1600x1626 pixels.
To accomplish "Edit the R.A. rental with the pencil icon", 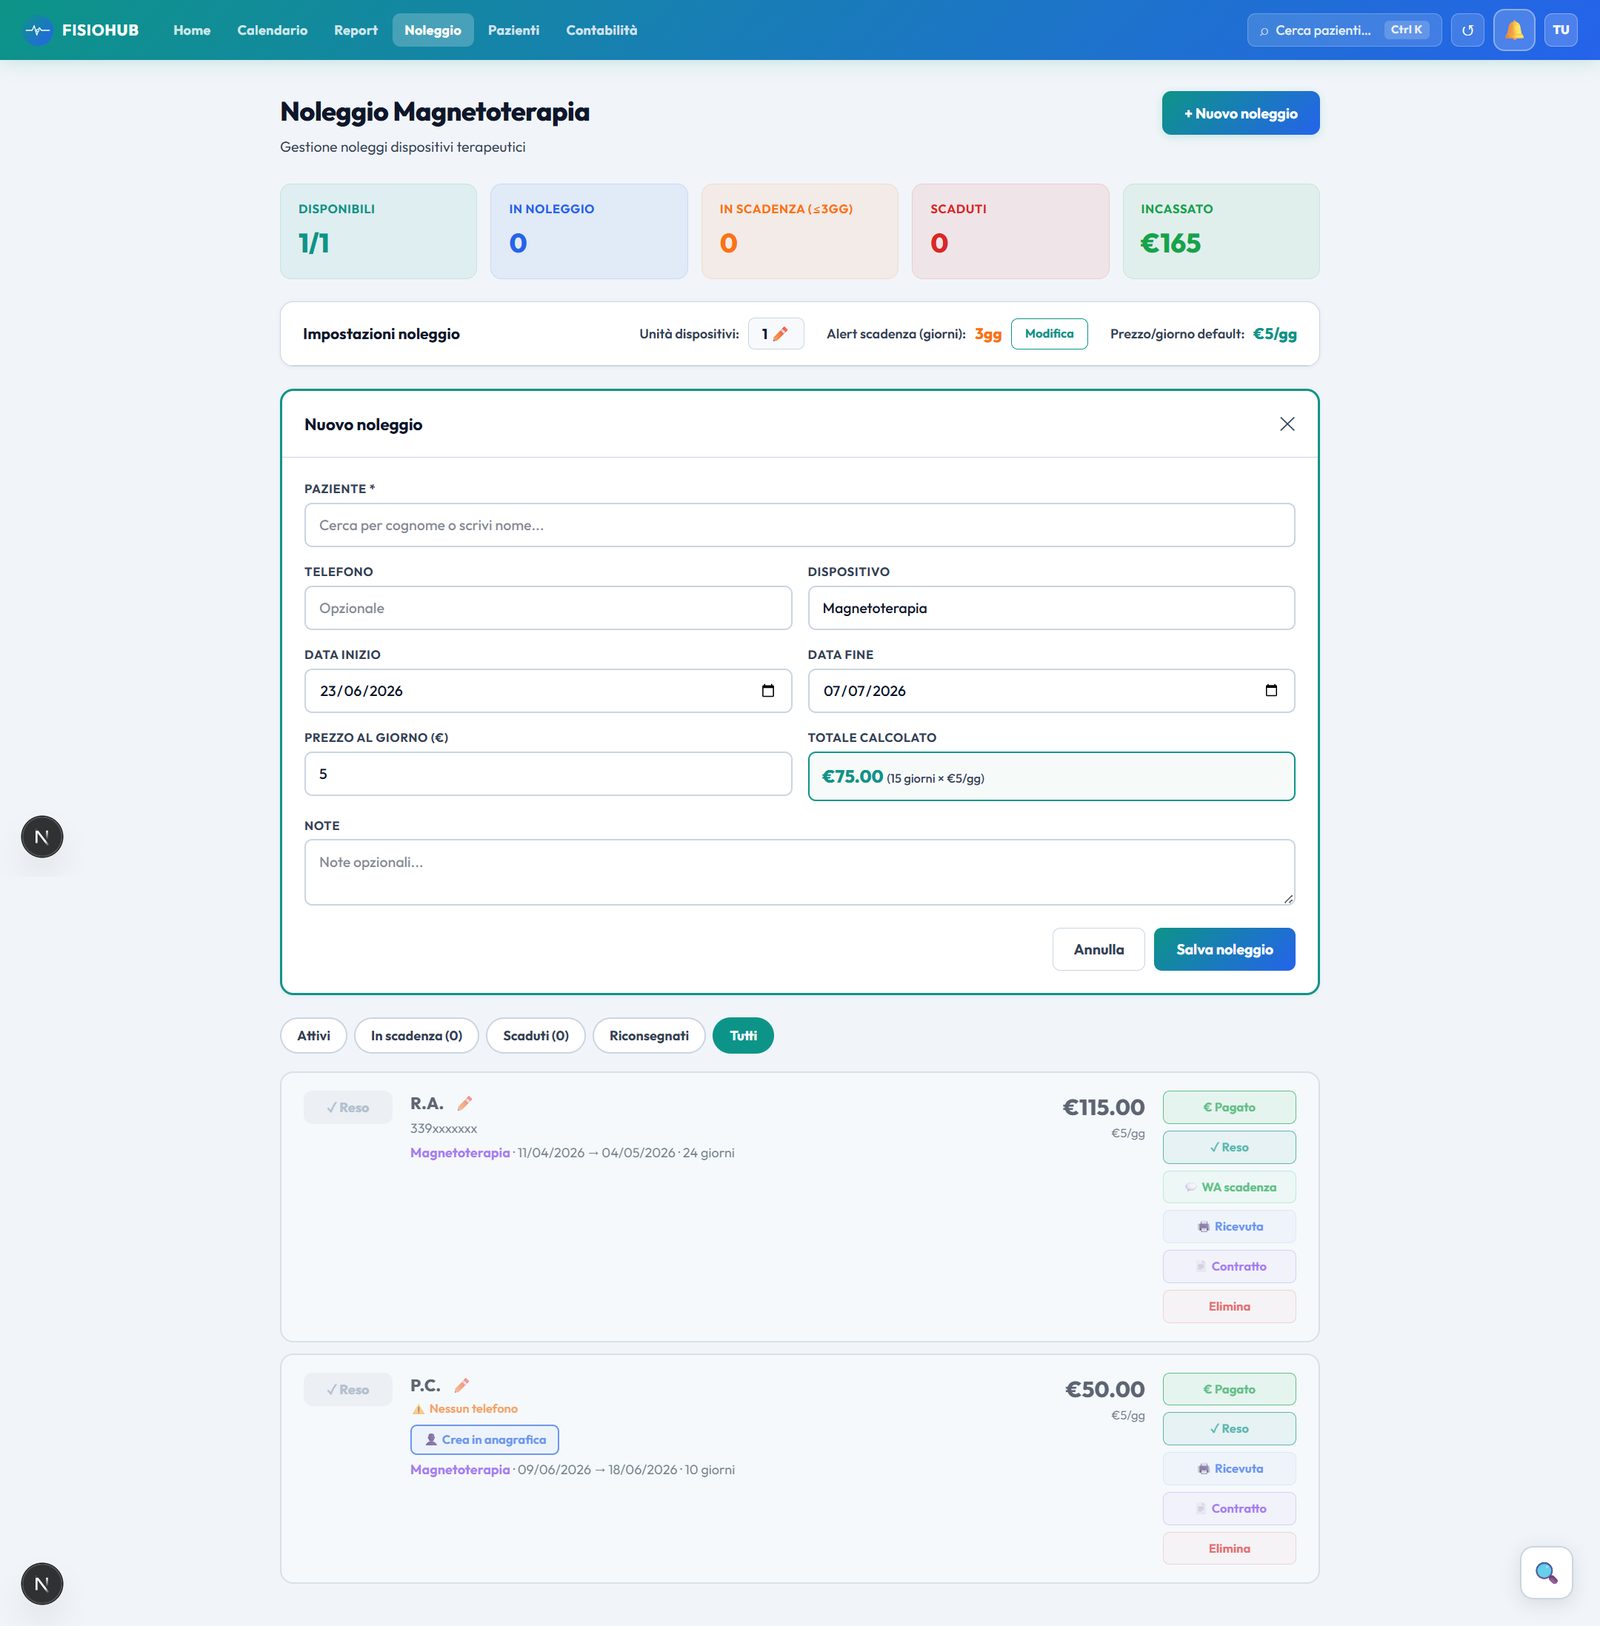I will click(464, 1103).
